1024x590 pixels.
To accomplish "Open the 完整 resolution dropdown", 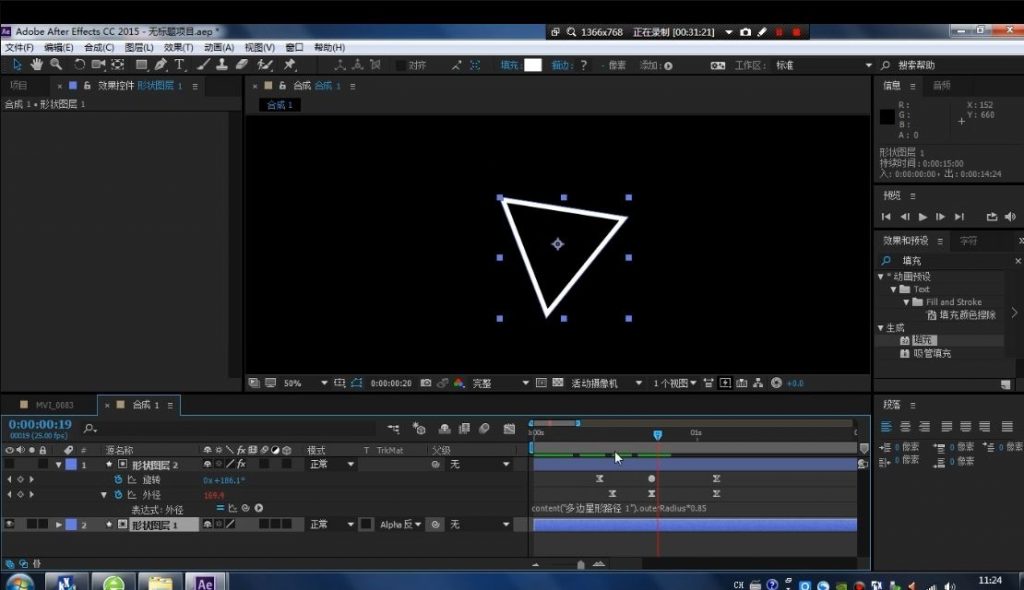I will click(500, 384).
